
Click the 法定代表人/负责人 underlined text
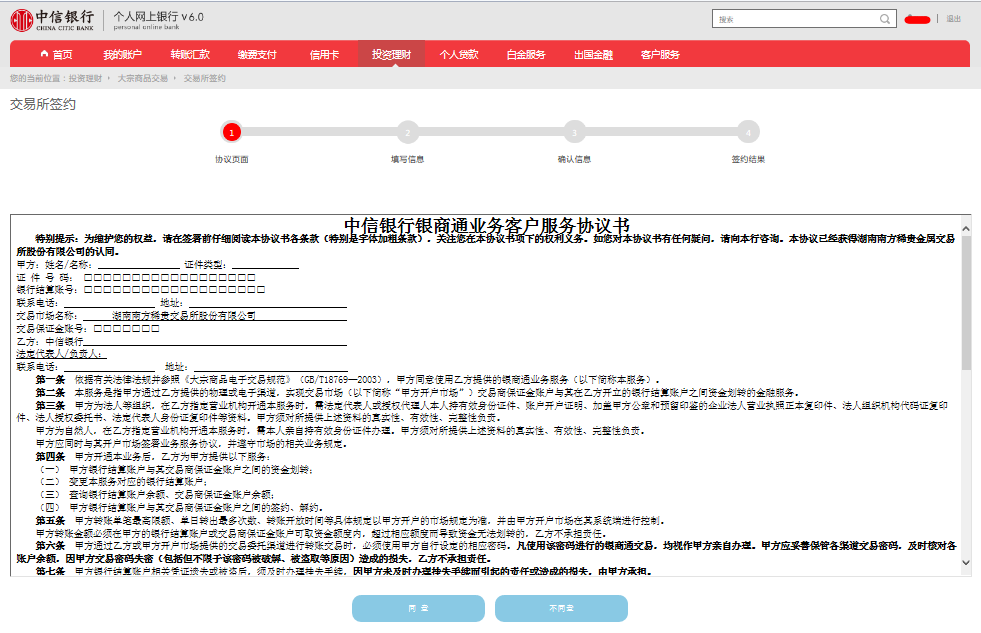[x=59, y=353]
